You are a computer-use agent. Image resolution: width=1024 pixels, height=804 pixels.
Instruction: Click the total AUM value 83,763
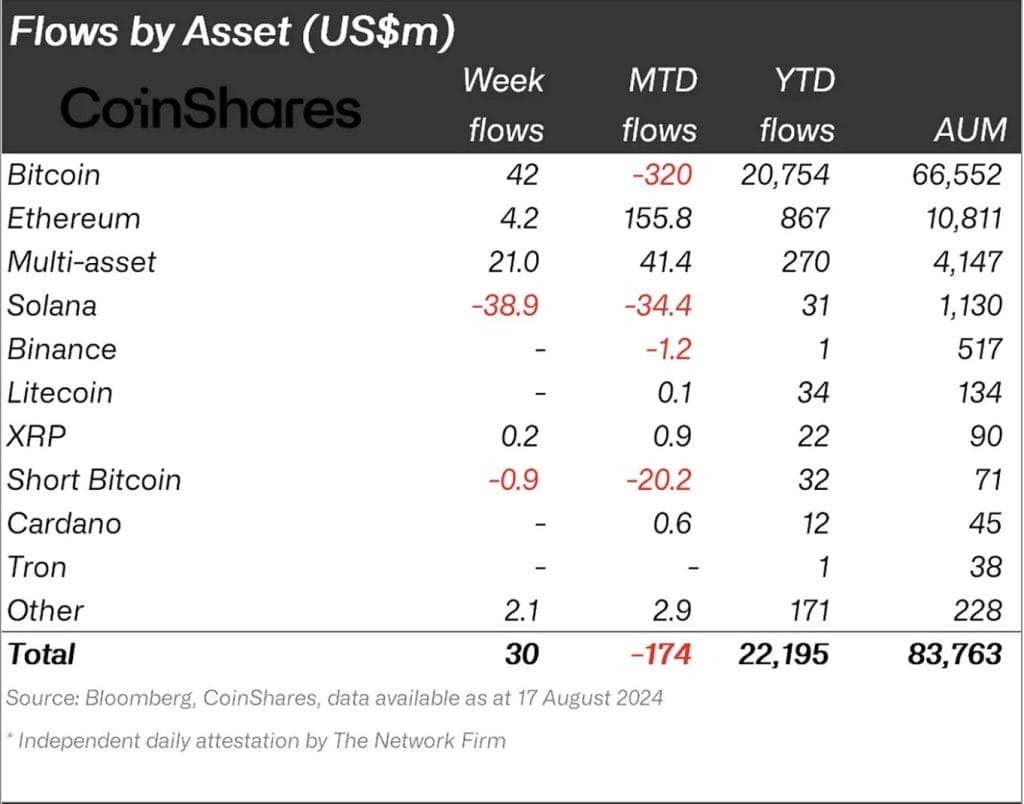[950, 654]
